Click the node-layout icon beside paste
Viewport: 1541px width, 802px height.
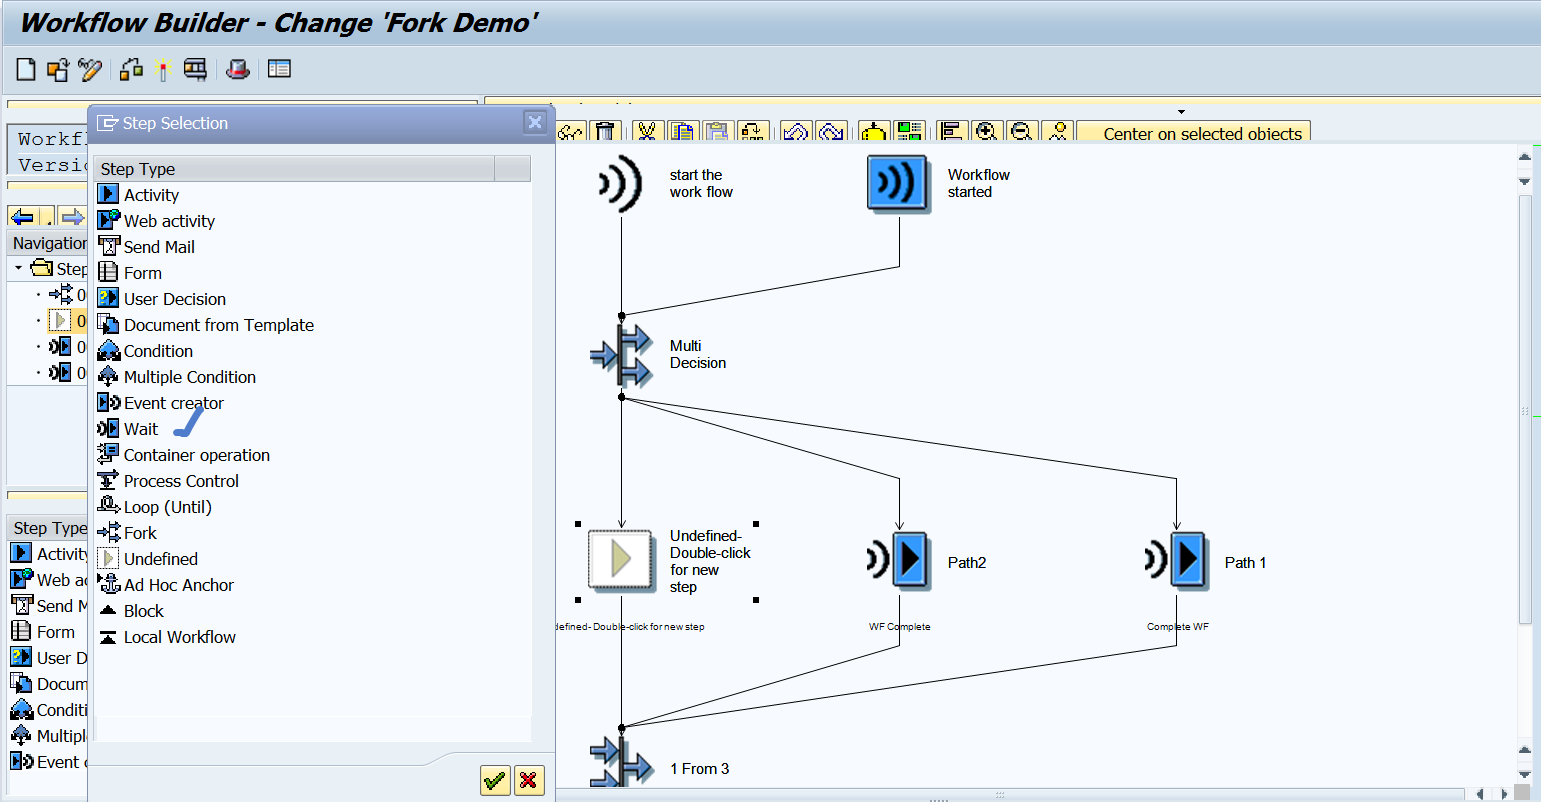753,133
